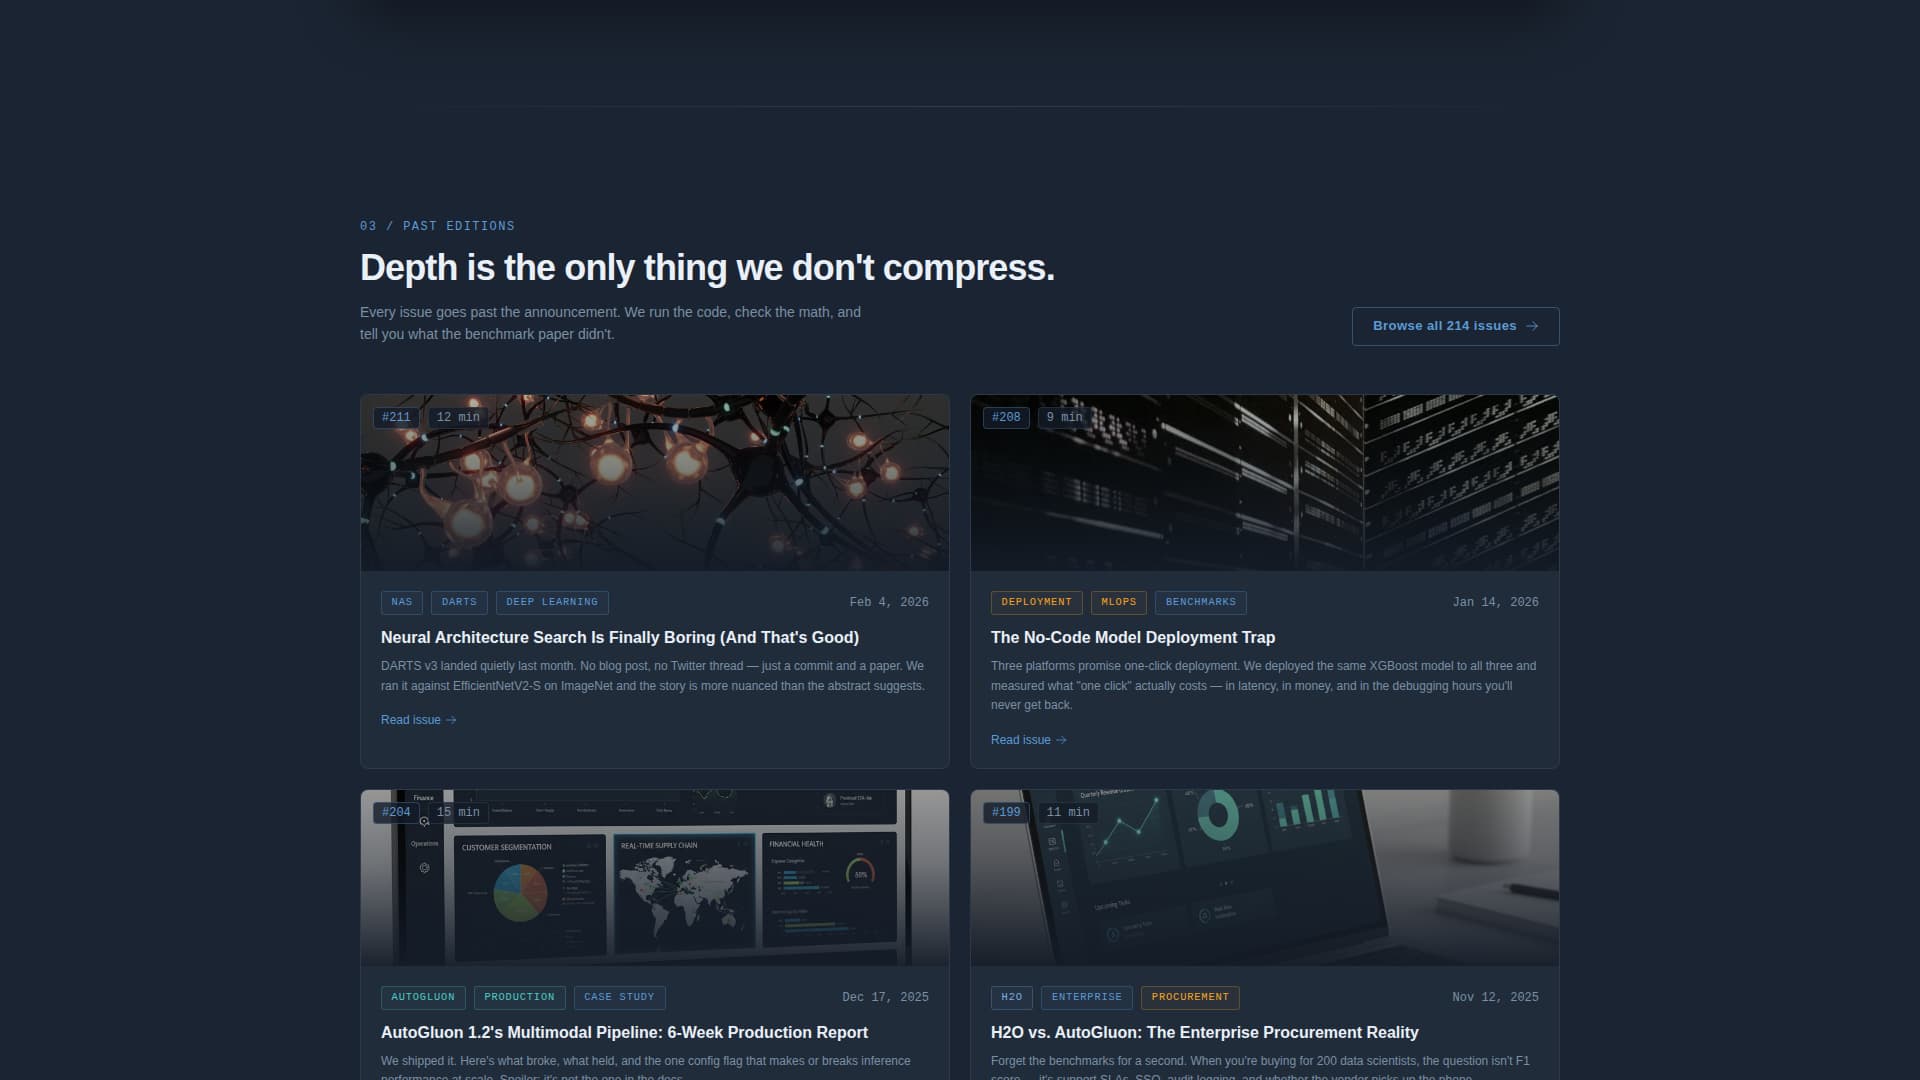Viewport: 1920px width, 1080px height.
Task: Click the 11 min reading time badge
Action: click(x=1068, y=812)
